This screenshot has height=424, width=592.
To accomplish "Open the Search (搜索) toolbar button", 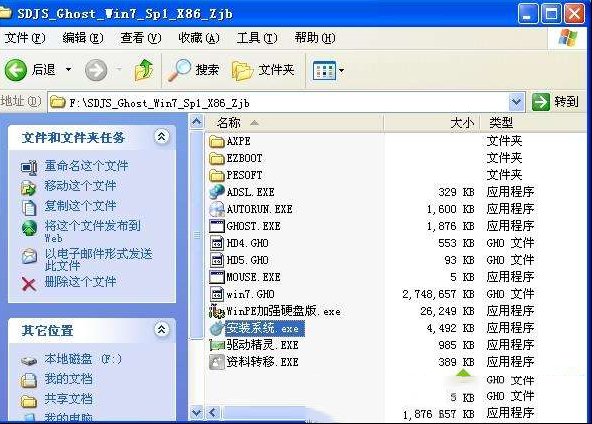I will (x=193, y=70).
